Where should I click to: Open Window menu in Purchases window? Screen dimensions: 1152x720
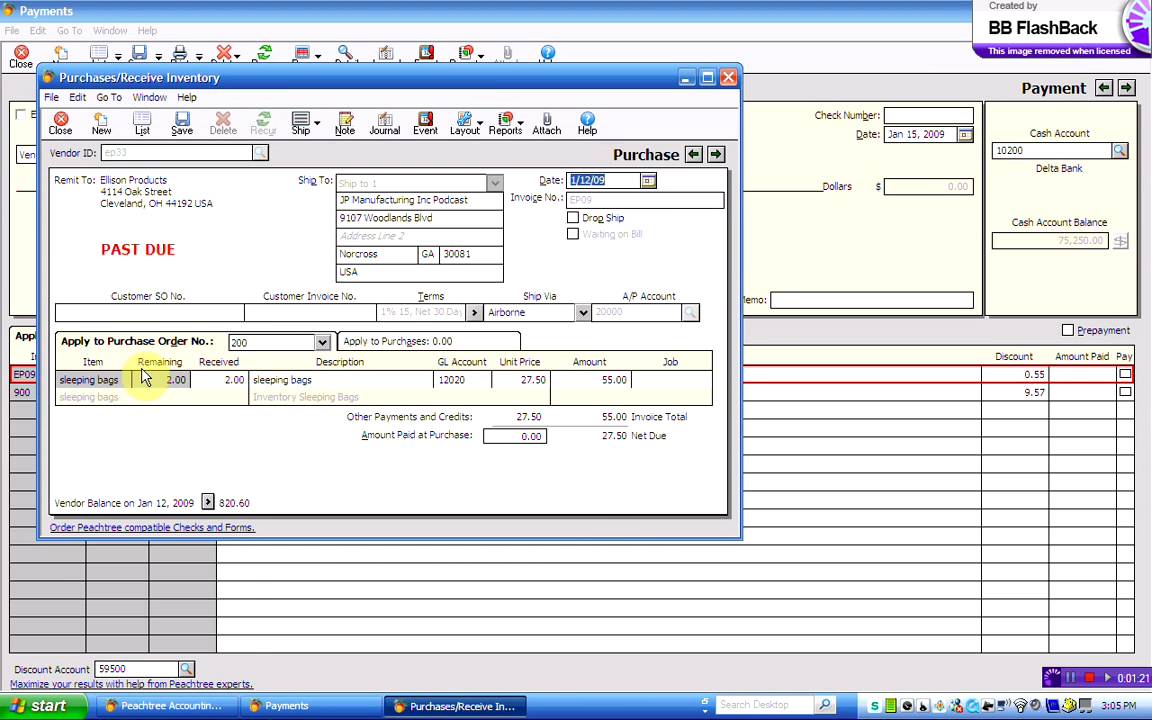click(149, 97)
